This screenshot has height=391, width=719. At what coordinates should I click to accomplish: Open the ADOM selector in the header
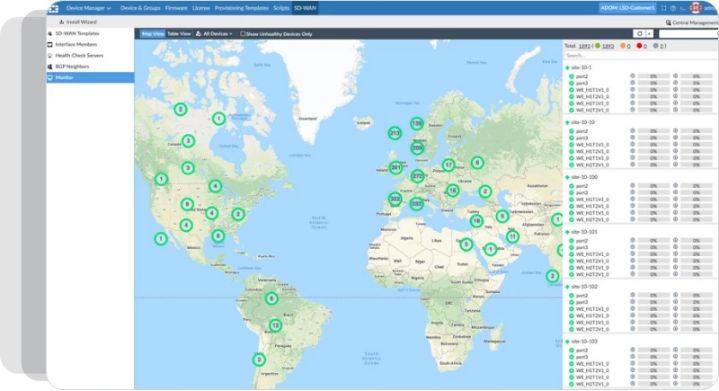[x=627, y=8]
